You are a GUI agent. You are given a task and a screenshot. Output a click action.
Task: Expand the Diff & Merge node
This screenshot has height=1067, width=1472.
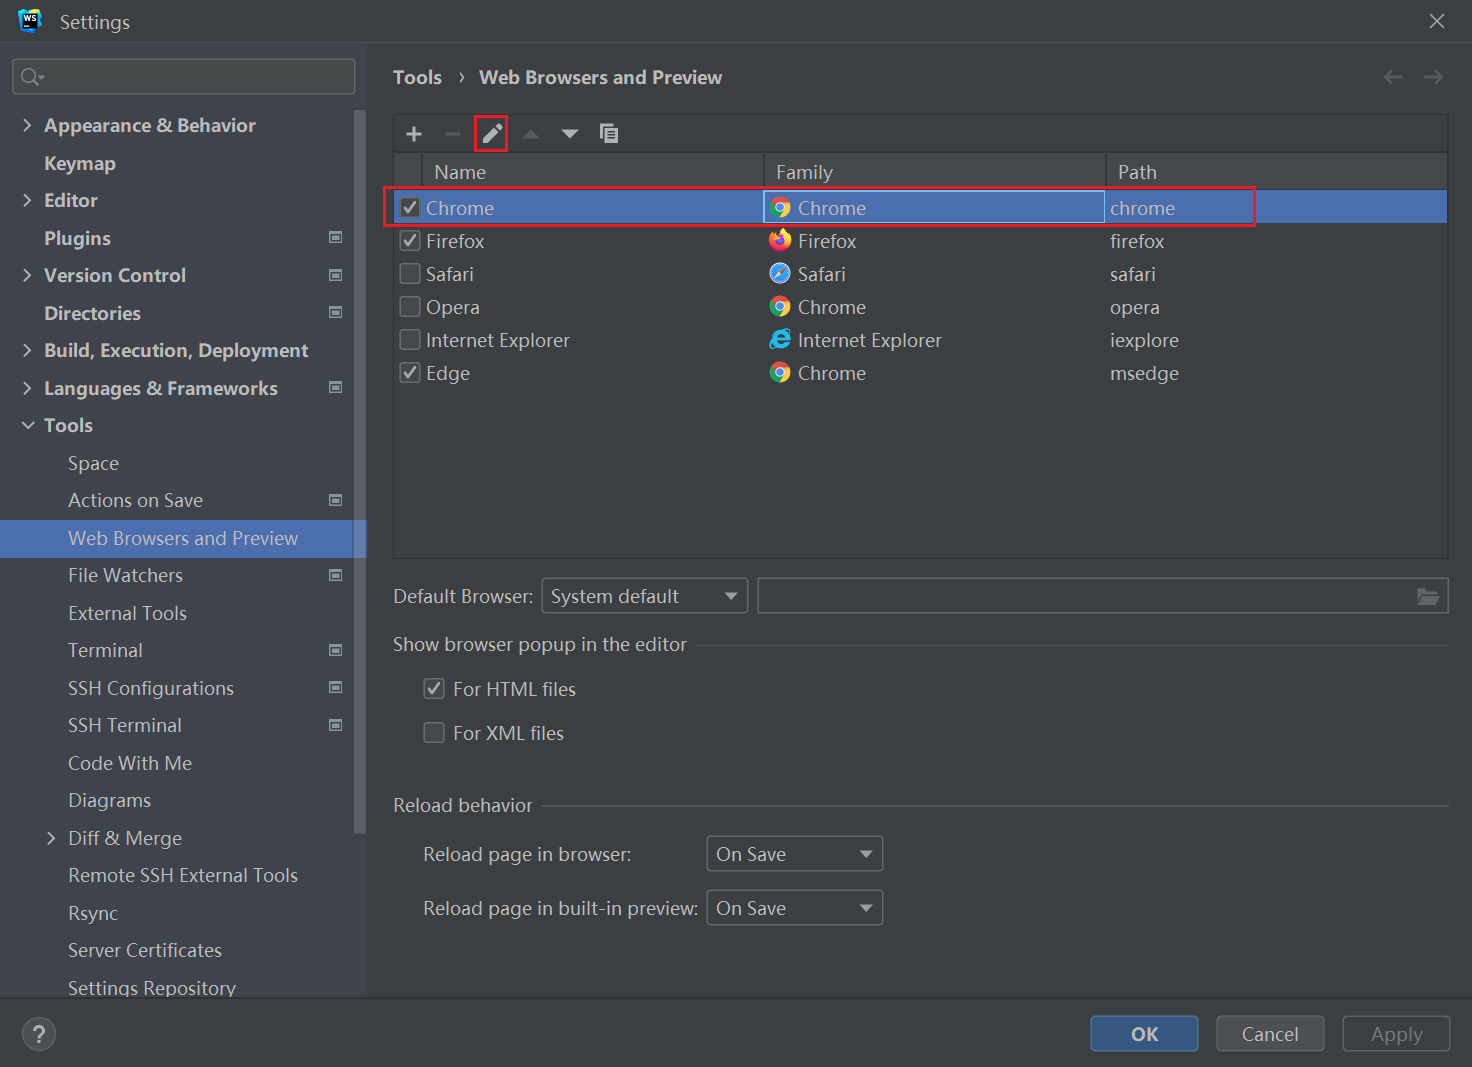coord(51,838)
